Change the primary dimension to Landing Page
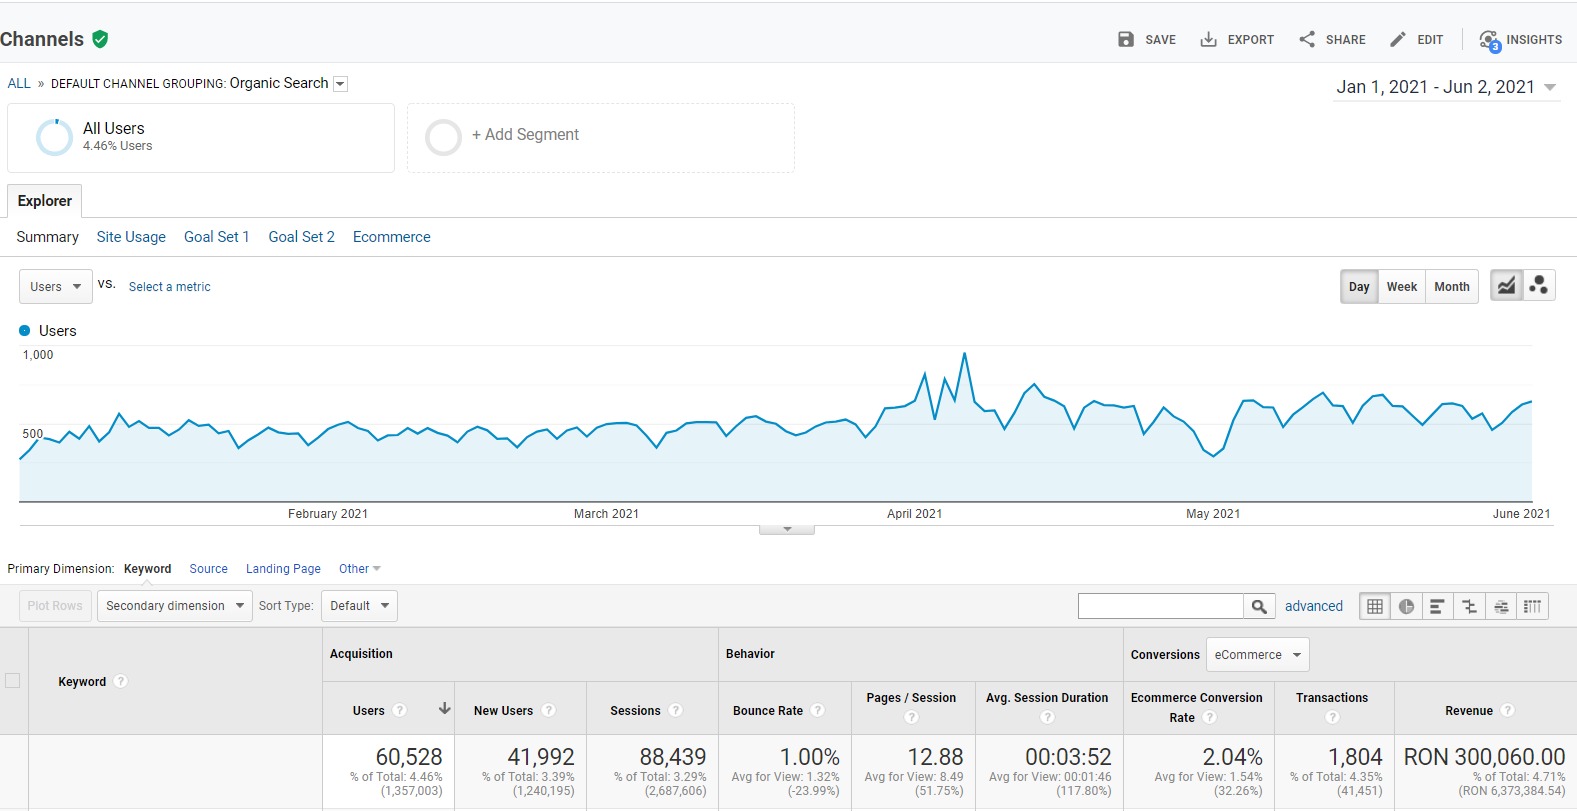This screenshot has height=811, width=1577. (283, 569)
